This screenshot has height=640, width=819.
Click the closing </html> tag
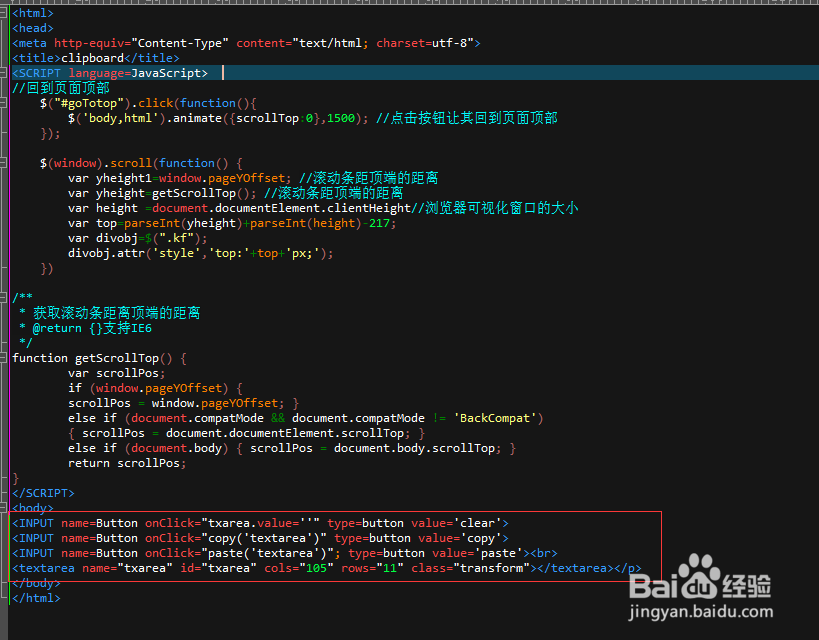tap(37, 598)
